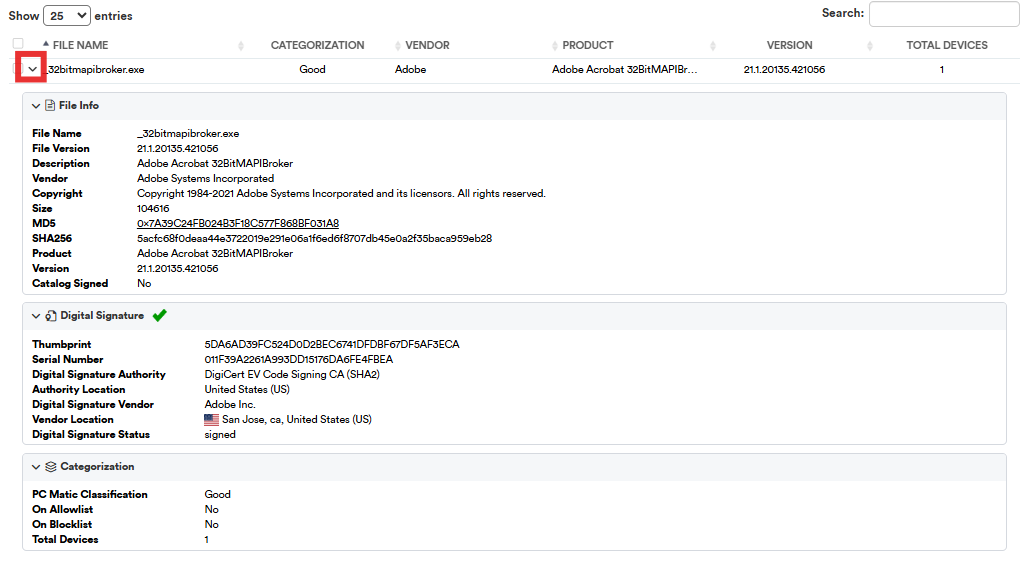Screen dimensions: 1026x561
Task: Click the Digital Signature Status value signed
Action: click(220, 435)
